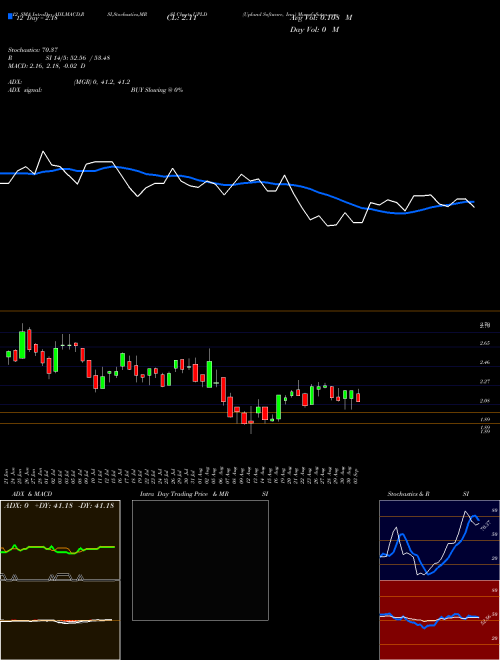The image size is (500, 660).
Task: Open the MACD lower chart panel
Action: (x=60, y=620)
